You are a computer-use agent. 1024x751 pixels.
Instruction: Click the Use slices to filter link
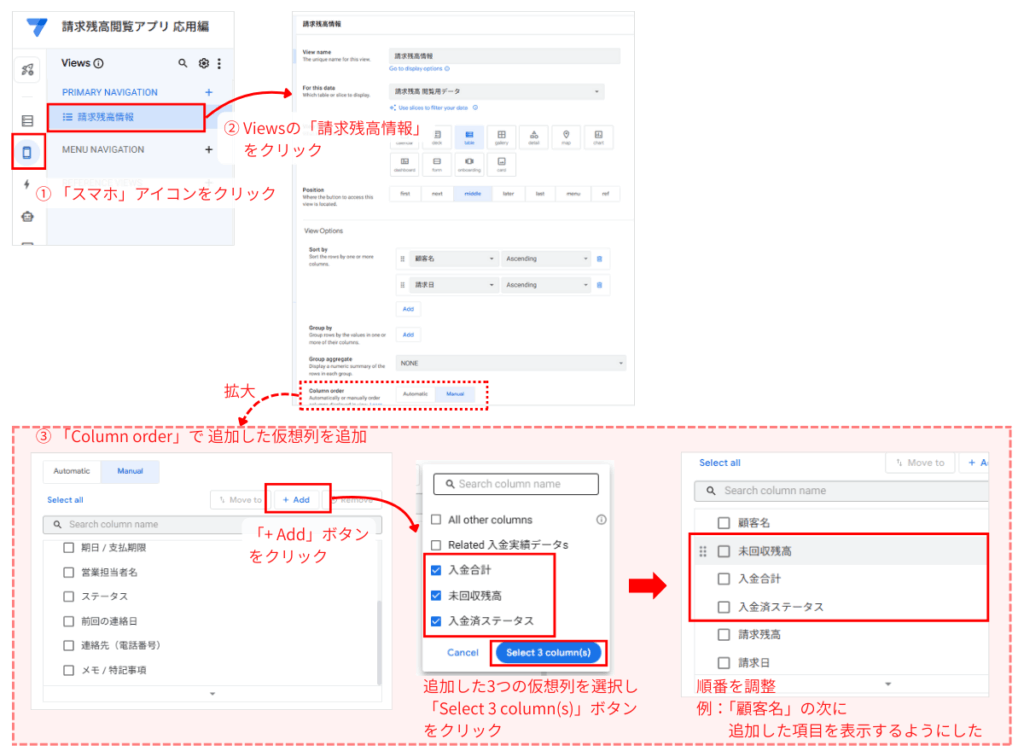point(435,108)
